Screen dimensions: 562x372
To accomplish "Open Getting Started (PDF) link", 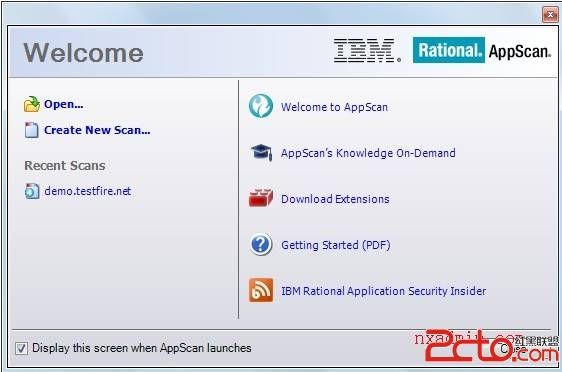I will (x=336, y=245).
